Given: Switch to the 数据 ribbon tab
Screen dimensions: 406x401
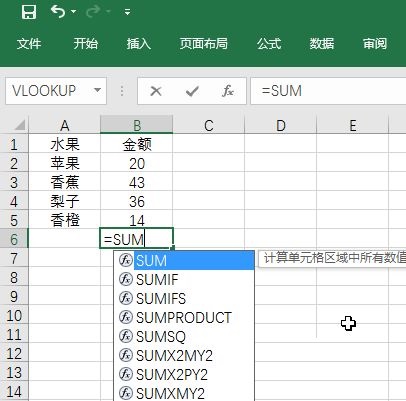Looking at the screenshot, I should [322, 44].
